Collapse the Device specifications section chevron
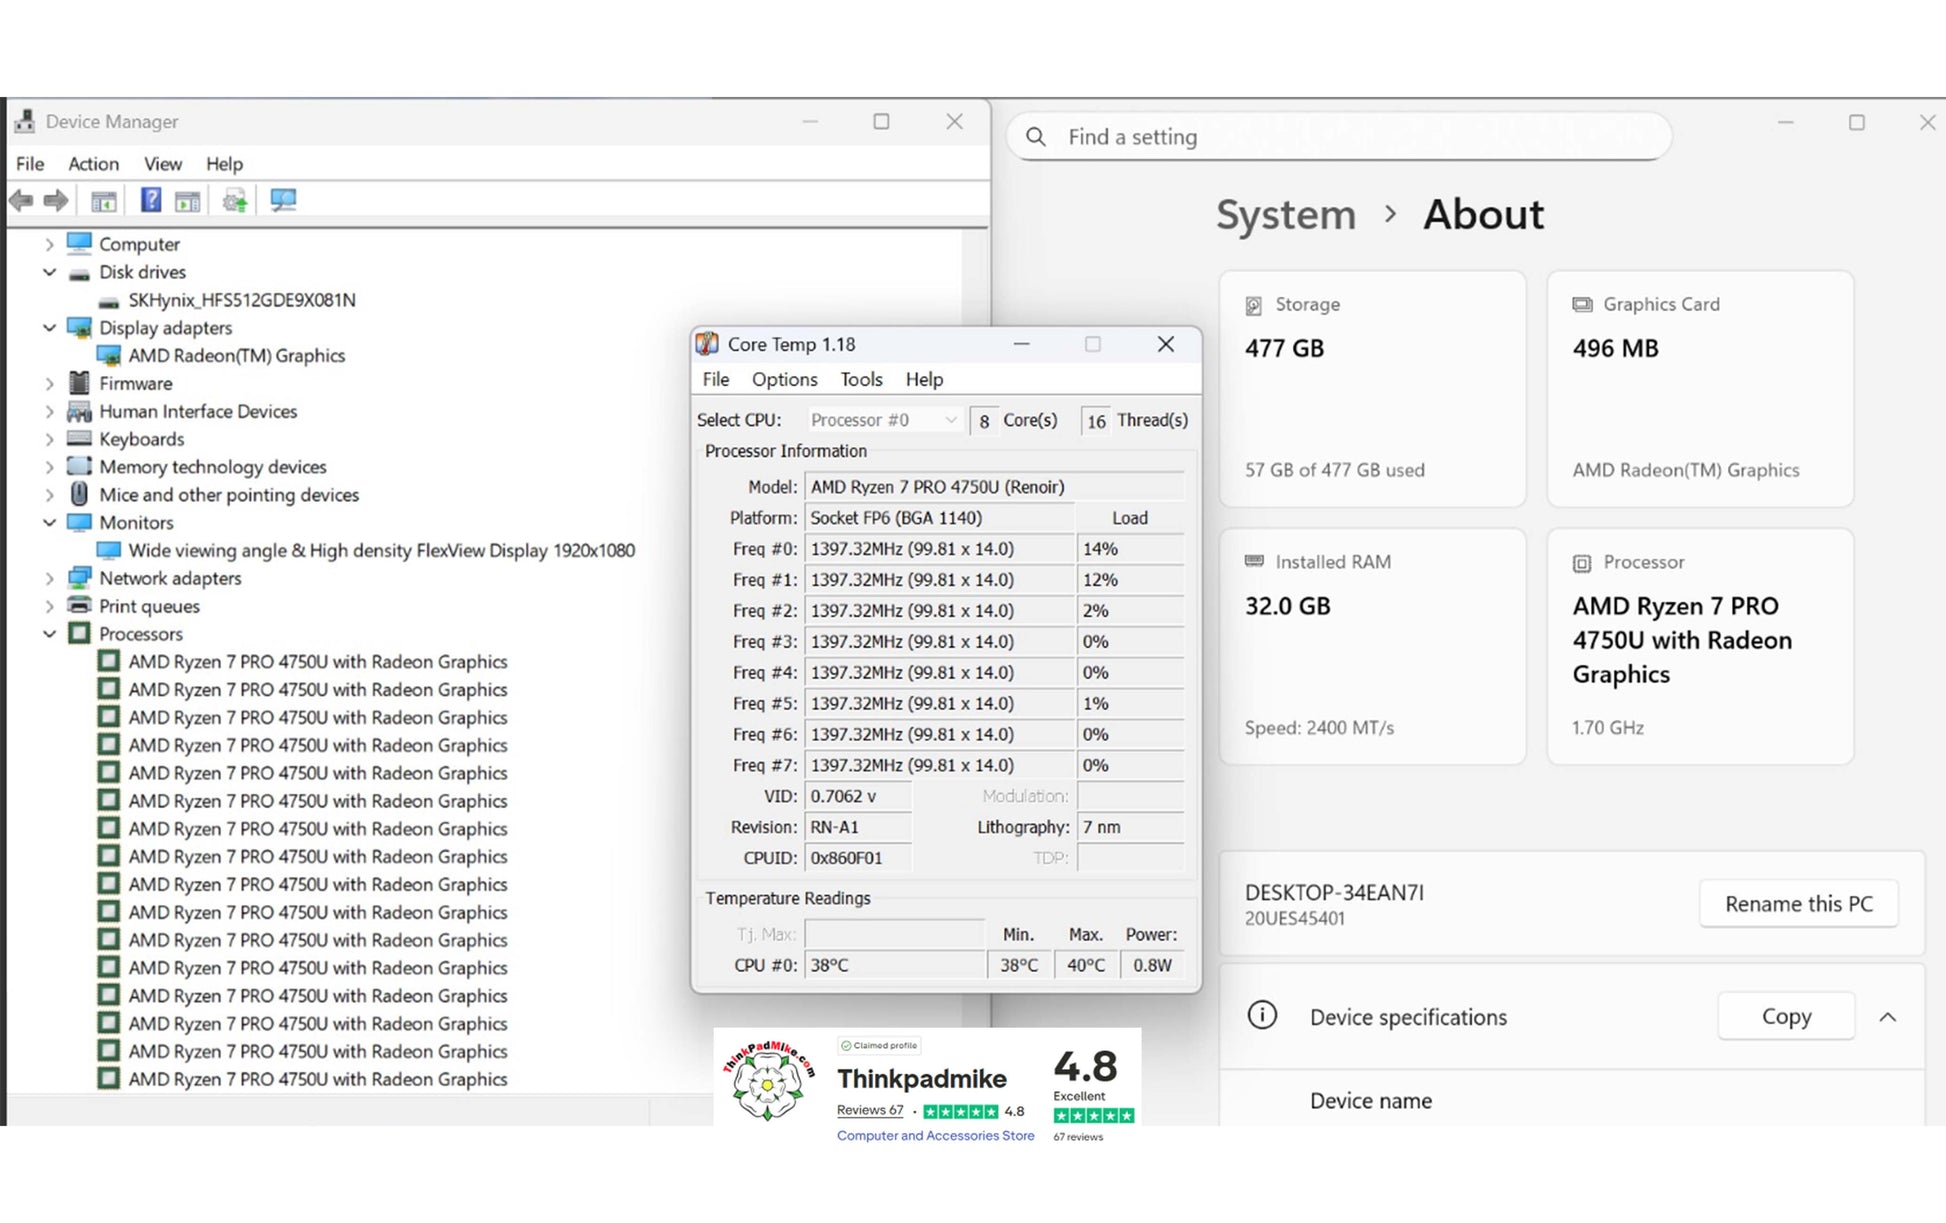 (x=1887, y=1017)
